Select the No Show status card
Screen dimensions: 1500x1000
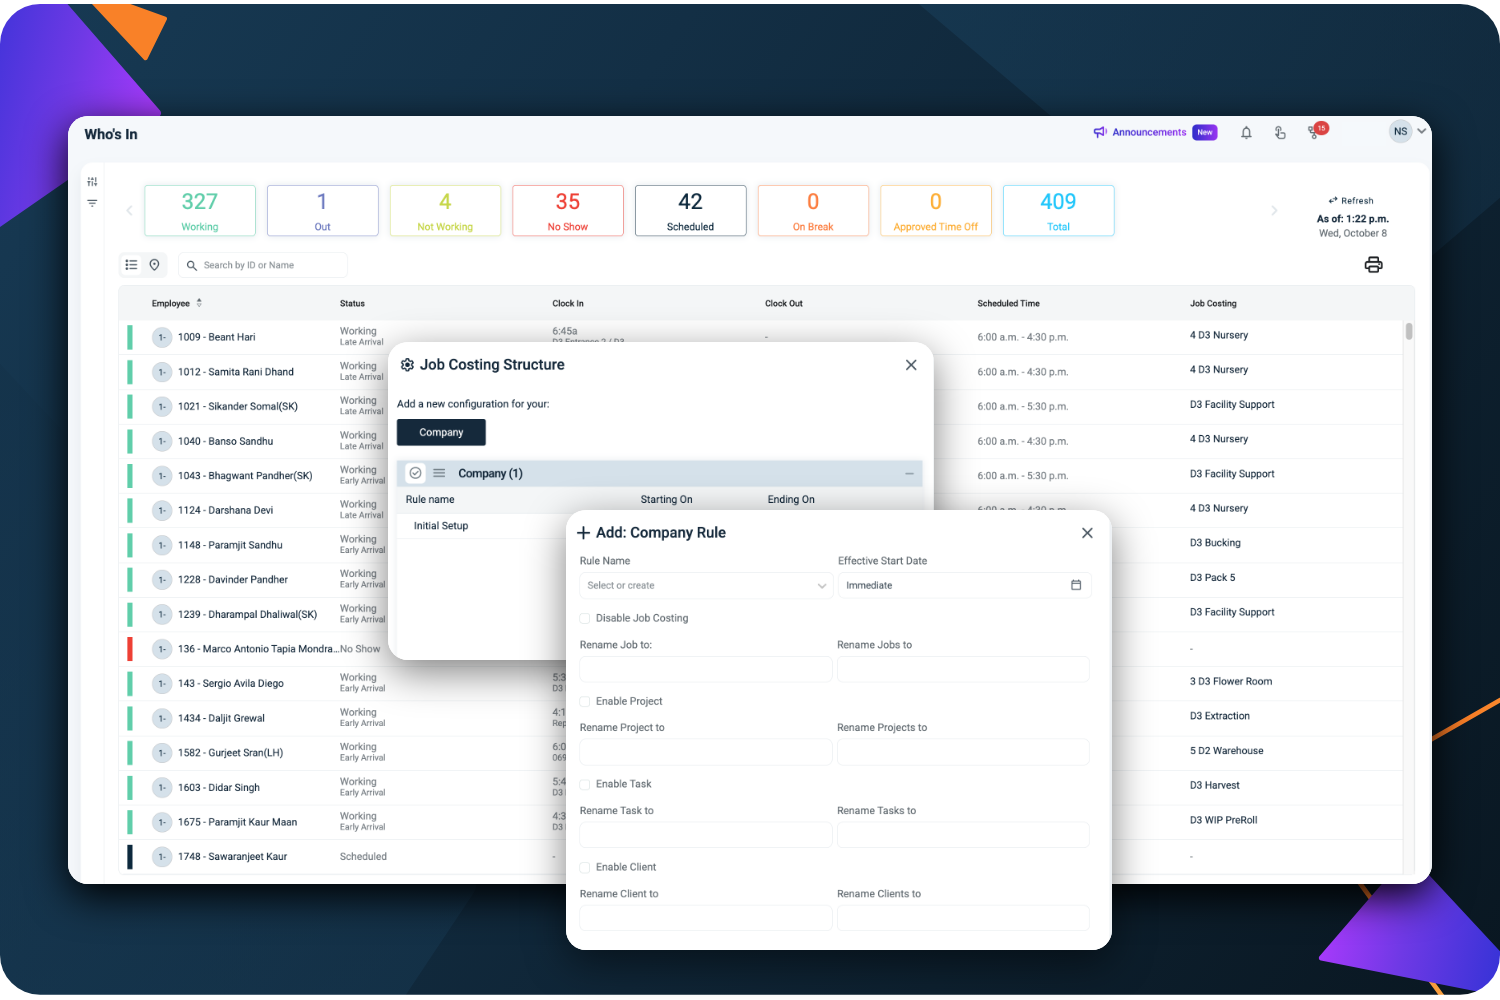[567, 210]
